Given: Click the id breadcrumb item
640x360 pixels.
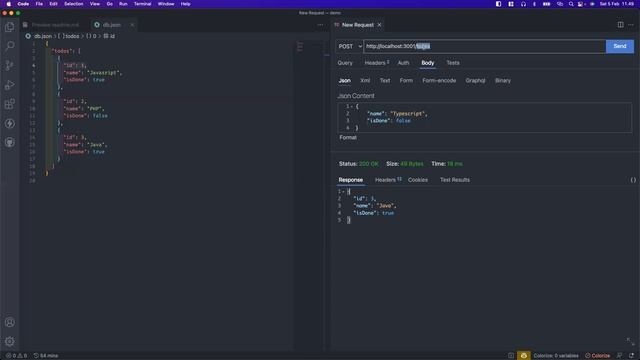Looking at the screenshot, I should pyautogui.click(x=109, y=36).
